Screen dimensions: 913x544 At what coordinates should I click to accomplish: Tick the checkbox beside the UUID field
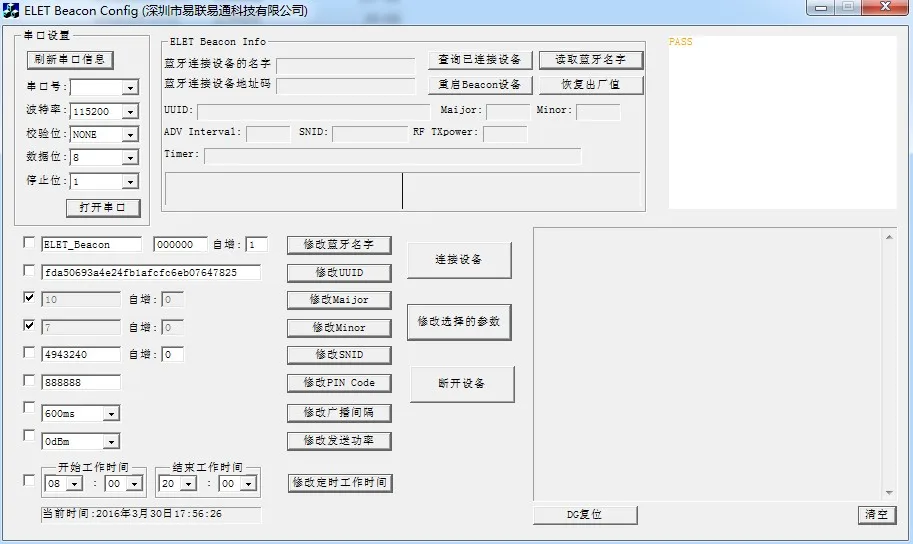pyautogui.click(x=29, y=270)
